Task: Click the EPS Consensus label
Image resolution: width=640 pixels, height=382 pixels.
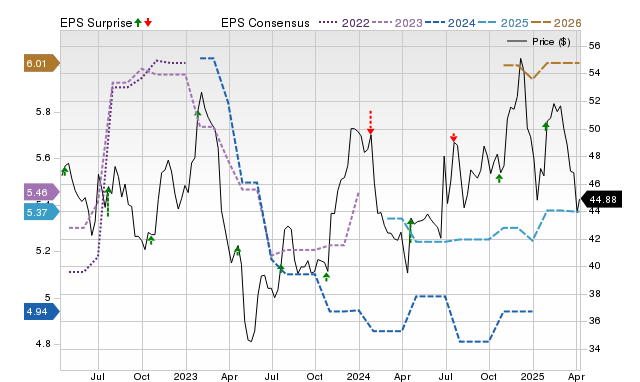Action: [265, 23]
